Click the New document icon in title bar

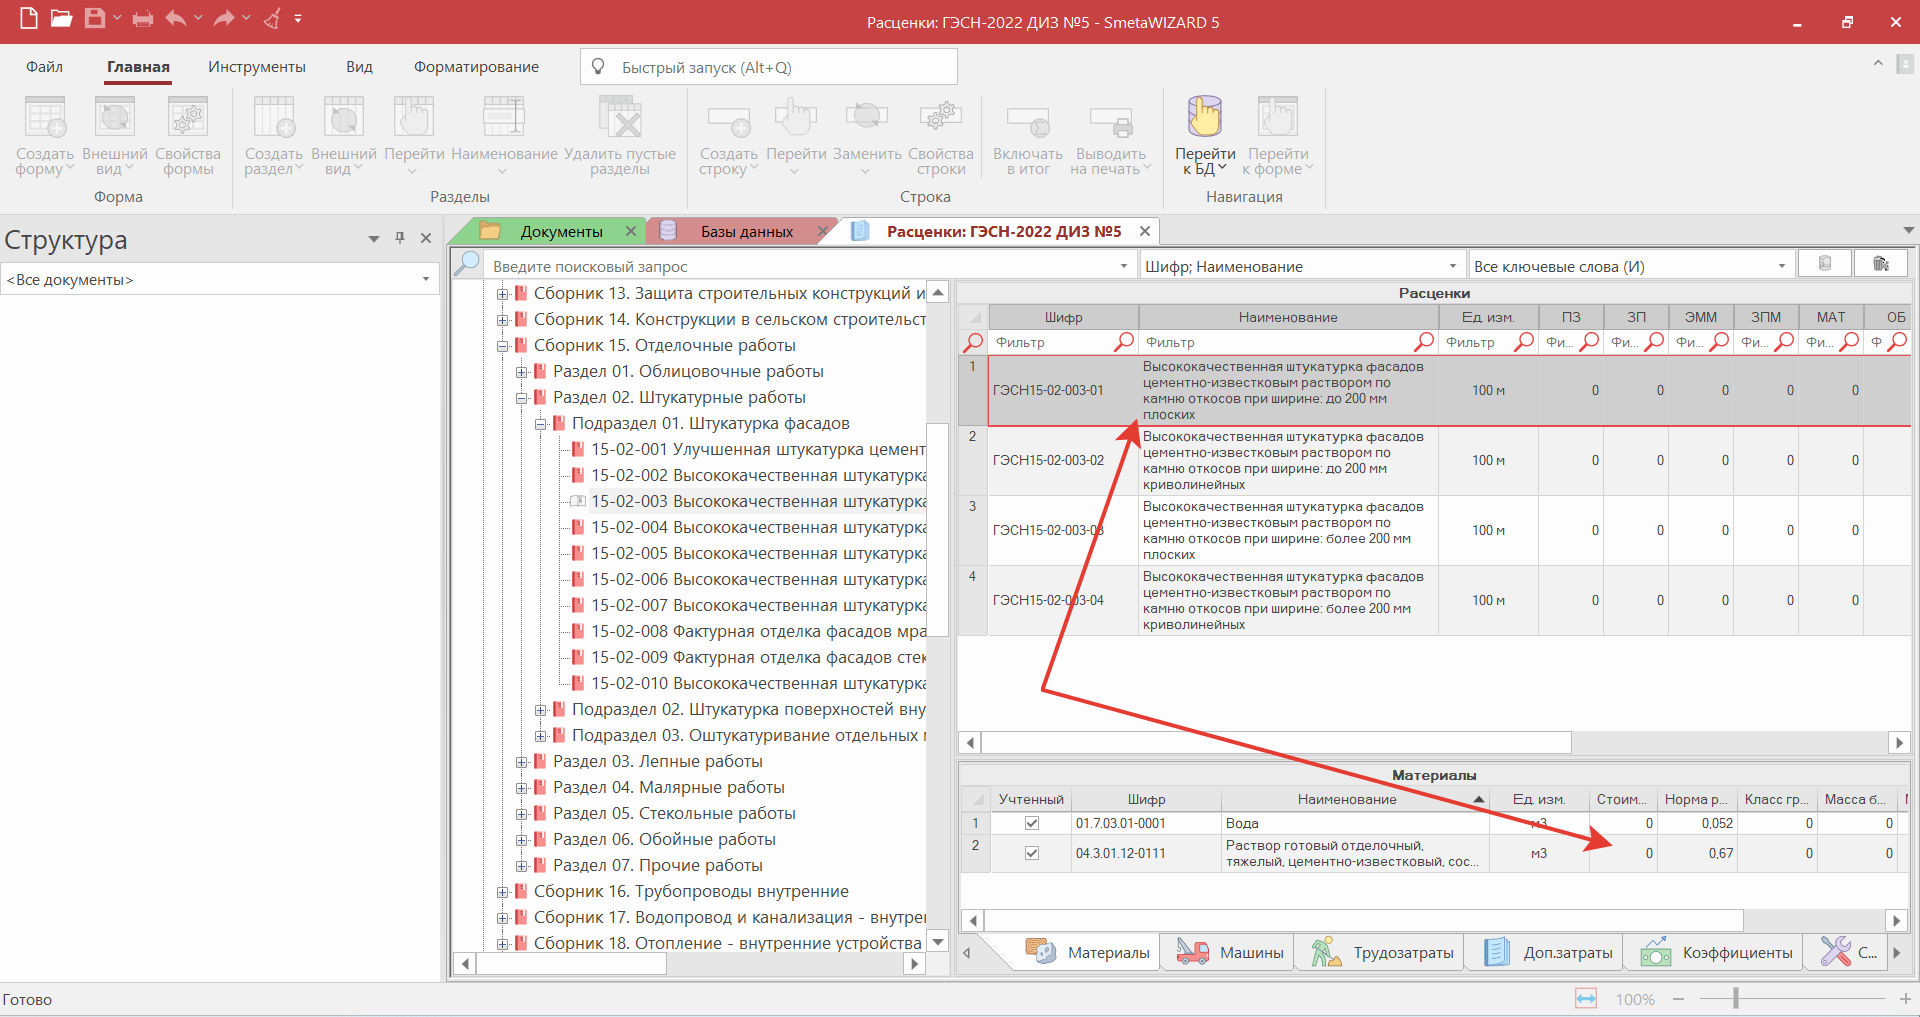click(29, 18)
